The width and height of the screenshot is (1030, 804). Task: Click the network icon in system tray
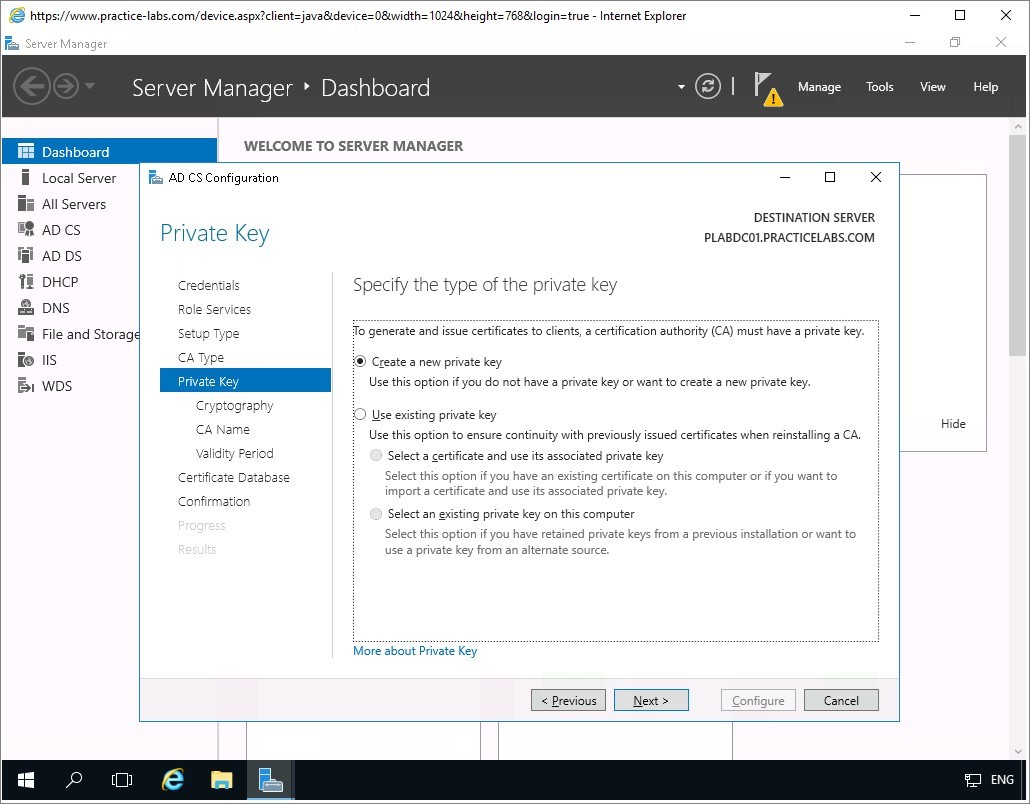click(972, 780)
